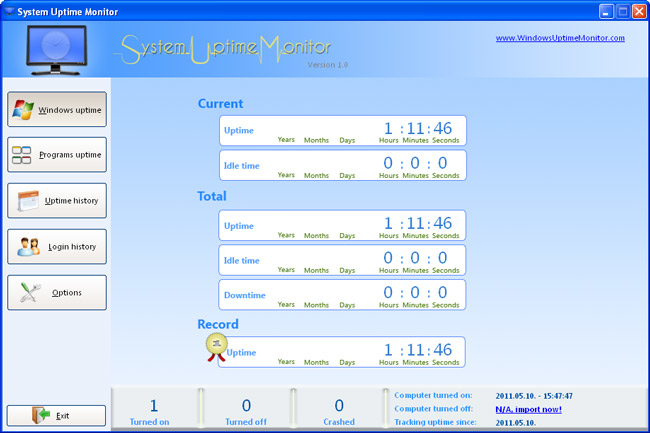Image resolution: width=650 pixels, height=433 pixels.
Task: Click the Turned off counter
Action: tap(246, 411)
